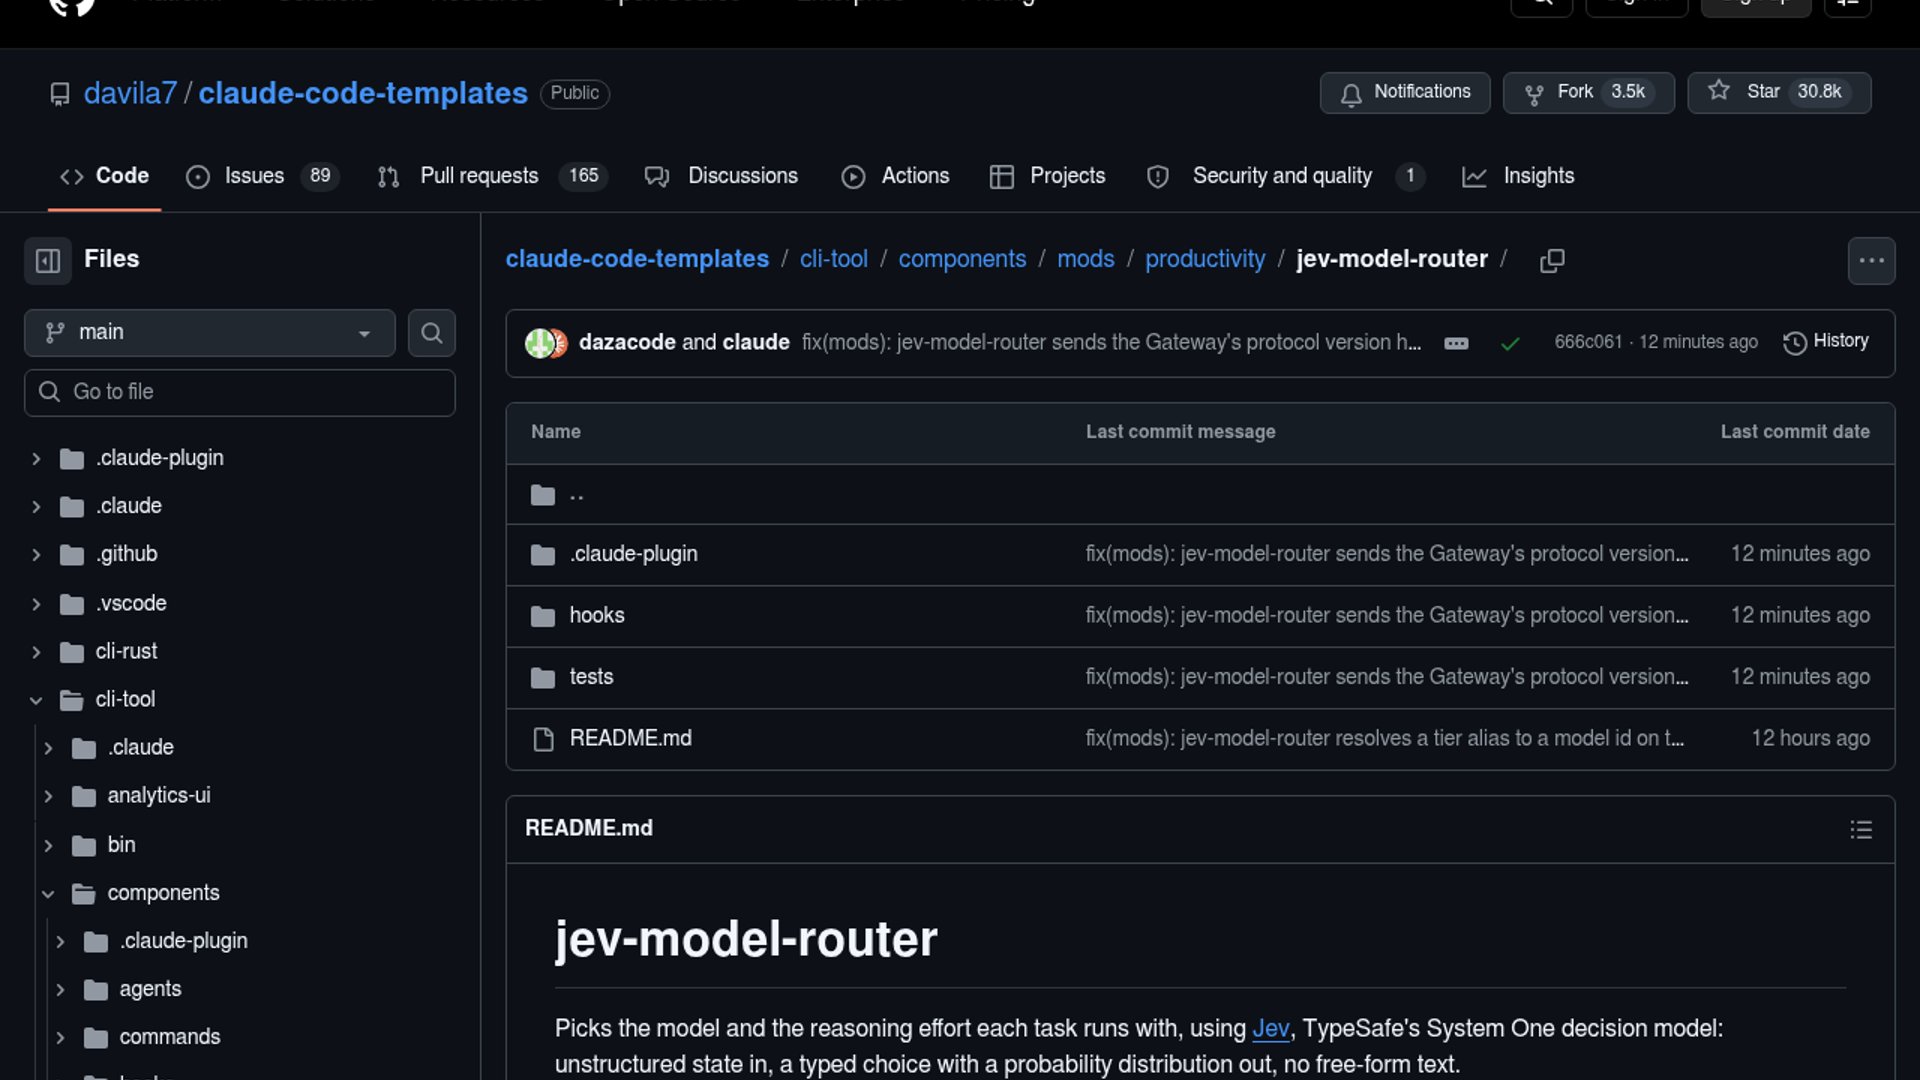Open the davila7 owner link
Screen dimensions: 1920x1080
coord(130,93)
